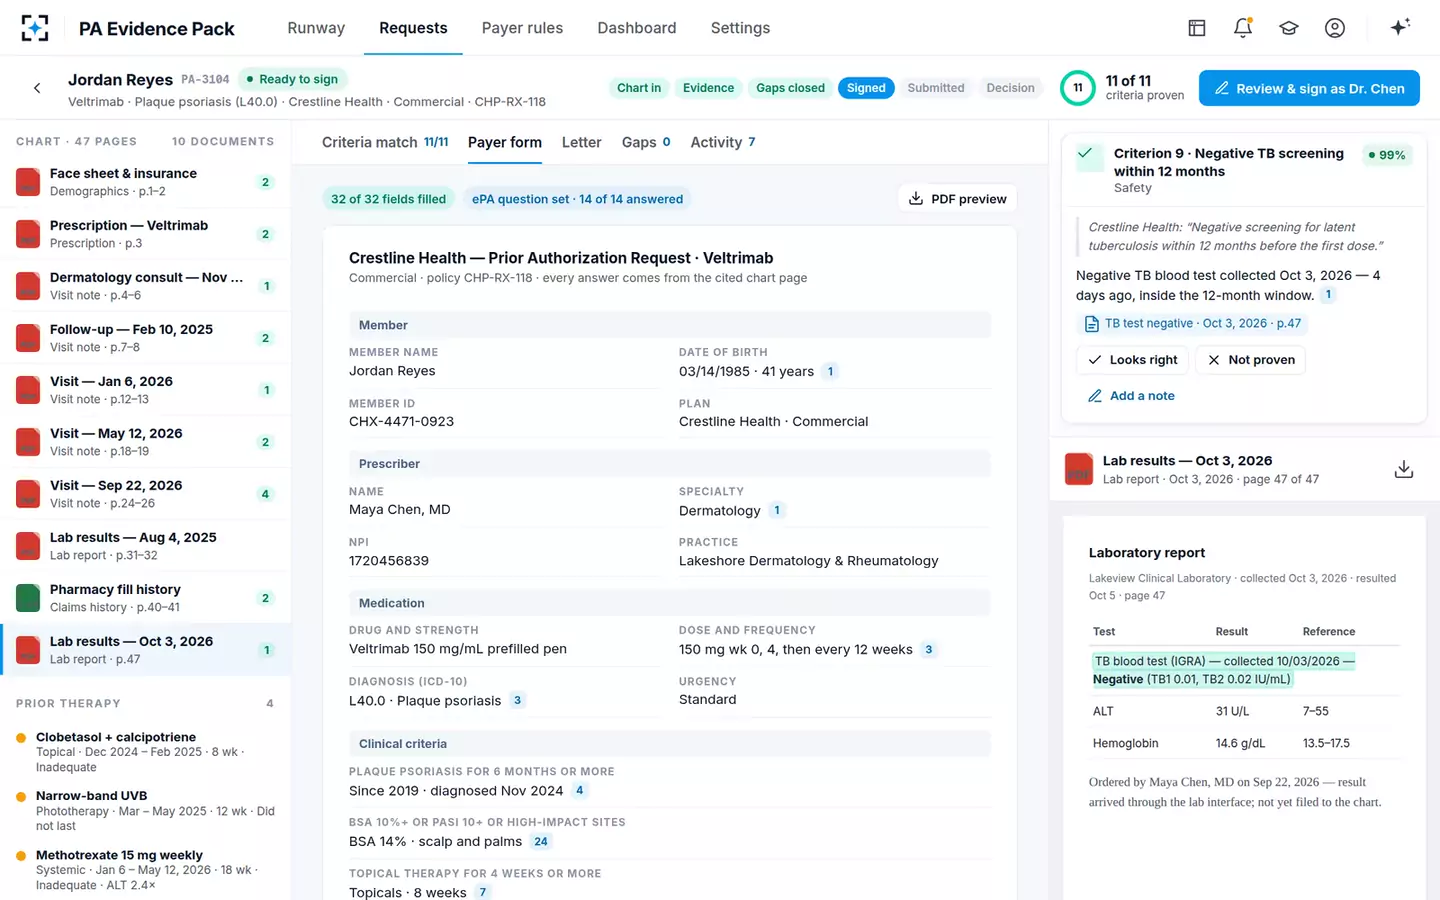Click the graduation cap help icon

pyautogui.click(x=1289, y=28)
